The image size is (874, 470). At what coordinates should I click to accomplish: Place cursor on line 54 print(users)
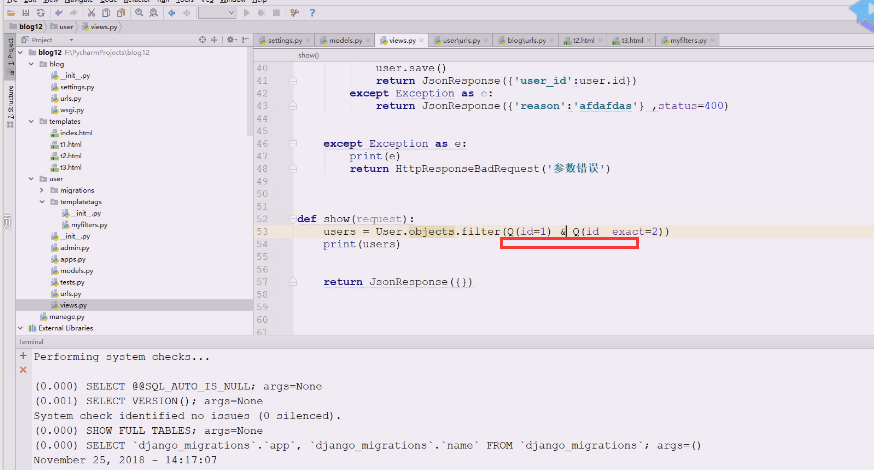(x=361, y=244)
